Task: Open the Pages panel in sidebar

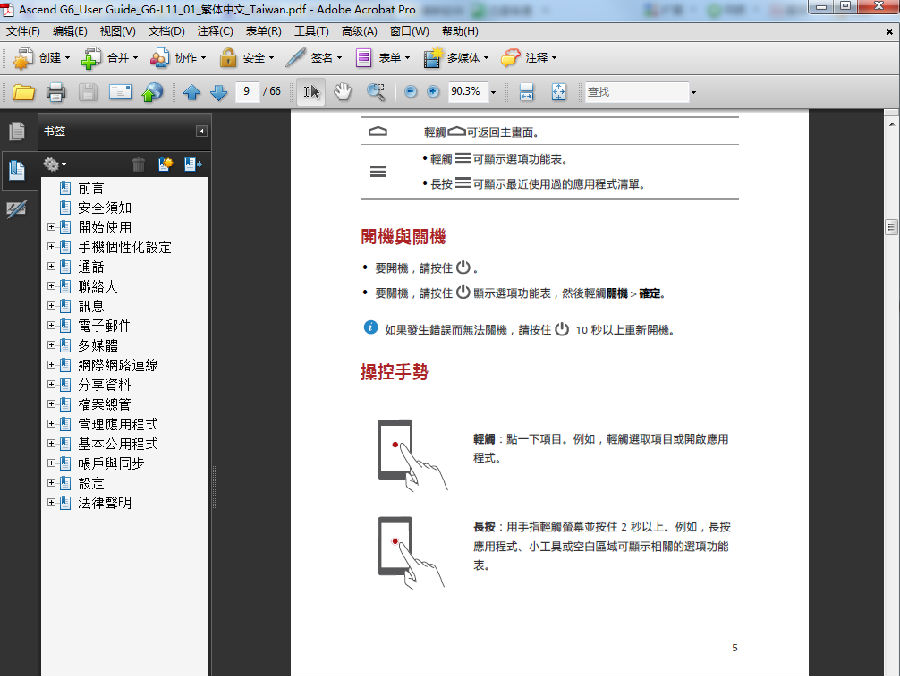Action: click(17, 131)
